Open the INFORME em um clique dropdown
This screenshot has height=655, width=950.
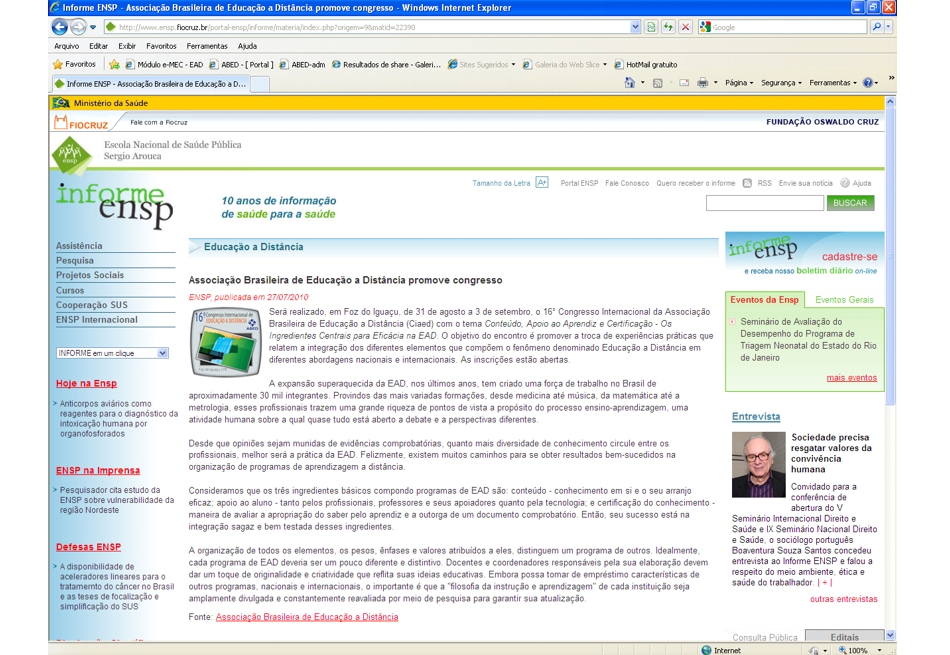coord(112,353)
